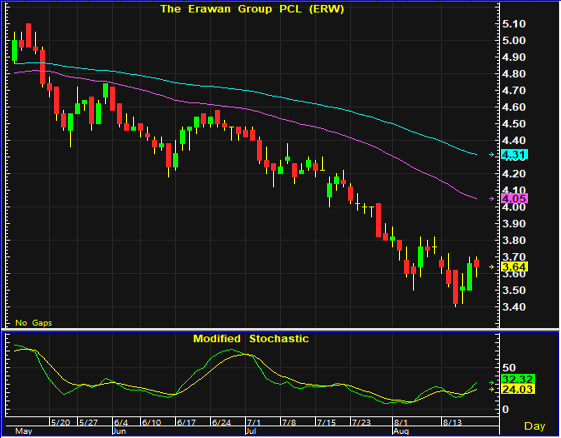
Task: Click the 4.50 price level on axis
Action: [514, 124]
